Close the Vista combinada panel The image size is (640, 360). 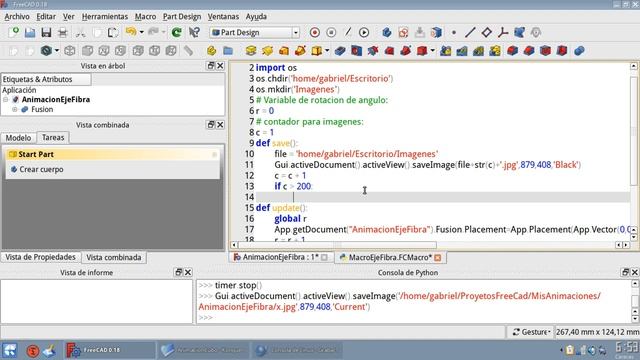[x=220, y=125]
